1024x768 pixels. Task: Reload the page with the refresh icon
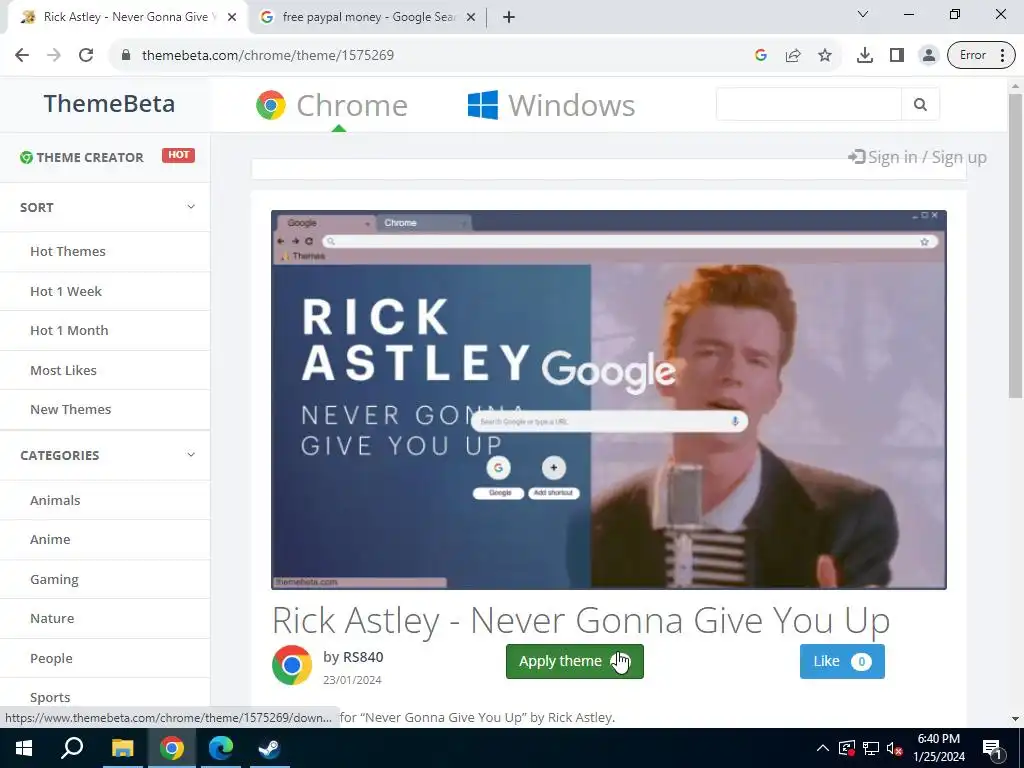[x=86, y=55]
